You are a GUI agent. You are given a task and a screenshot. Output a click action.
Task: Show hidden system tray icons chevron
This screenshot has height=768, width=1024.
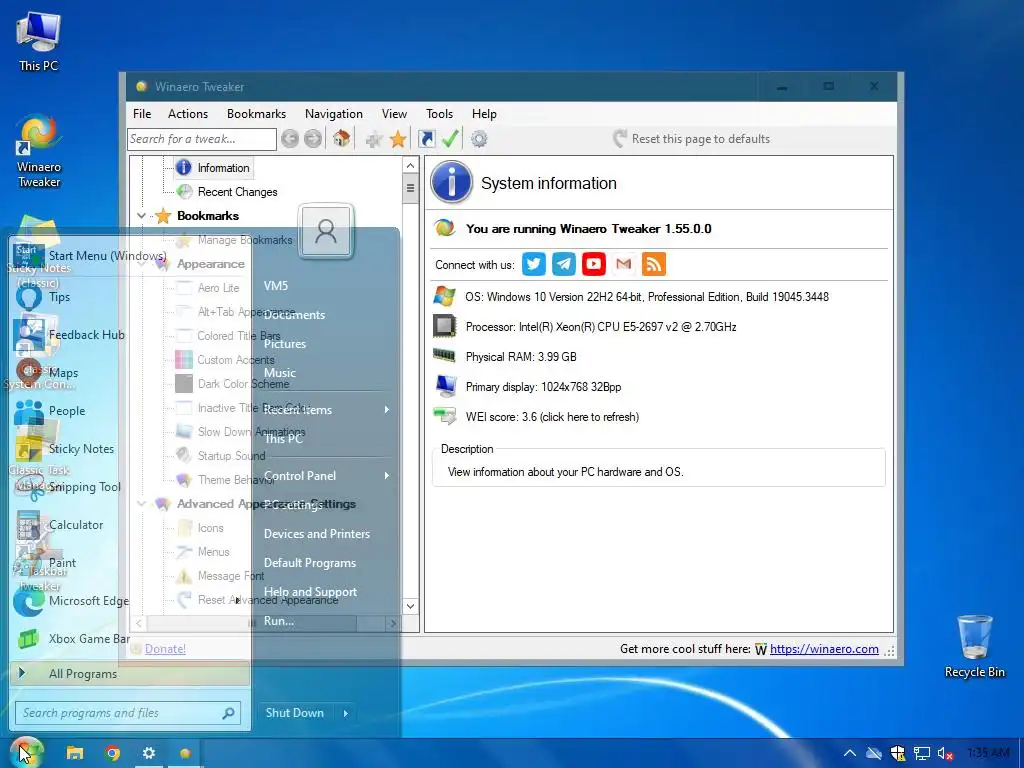(x=850, y=753)
